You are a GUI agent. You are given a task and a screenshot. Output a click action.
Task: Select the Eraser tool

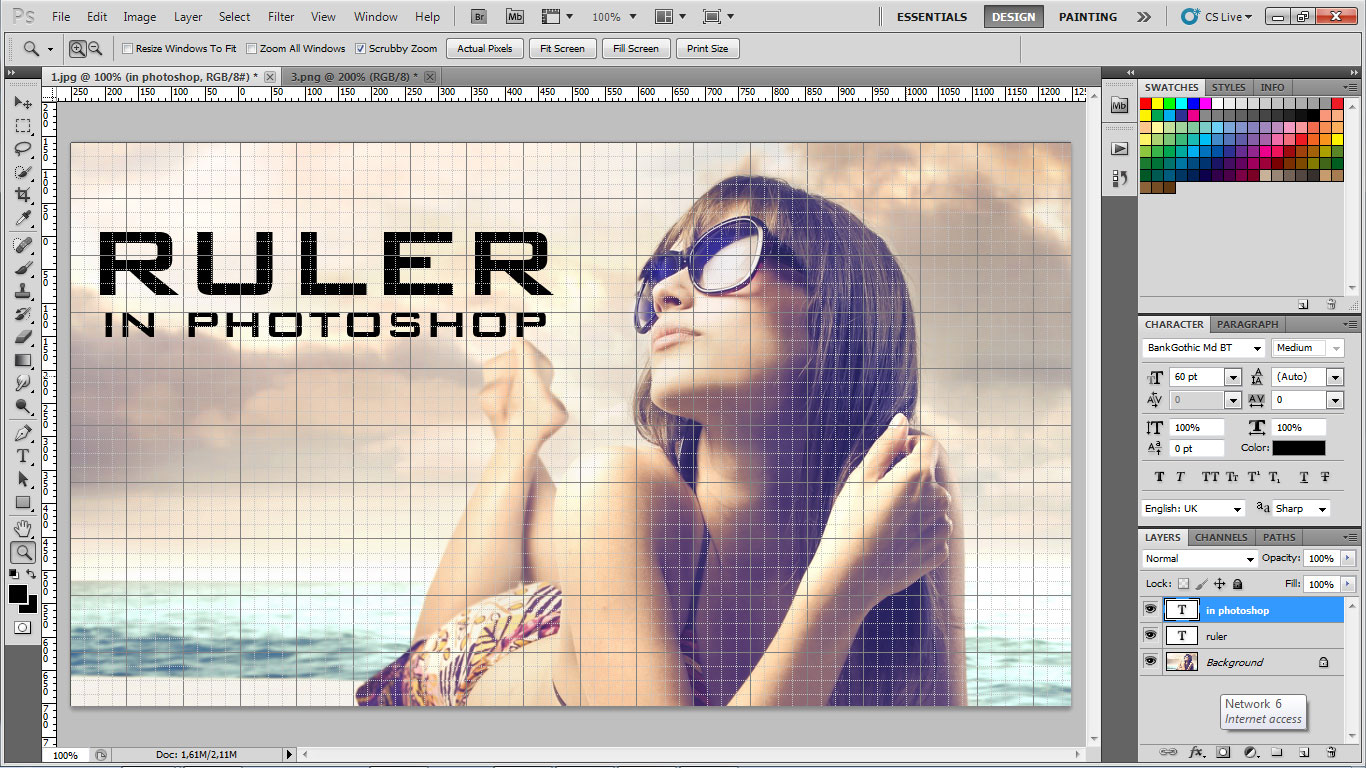click(x=22, y=337)
